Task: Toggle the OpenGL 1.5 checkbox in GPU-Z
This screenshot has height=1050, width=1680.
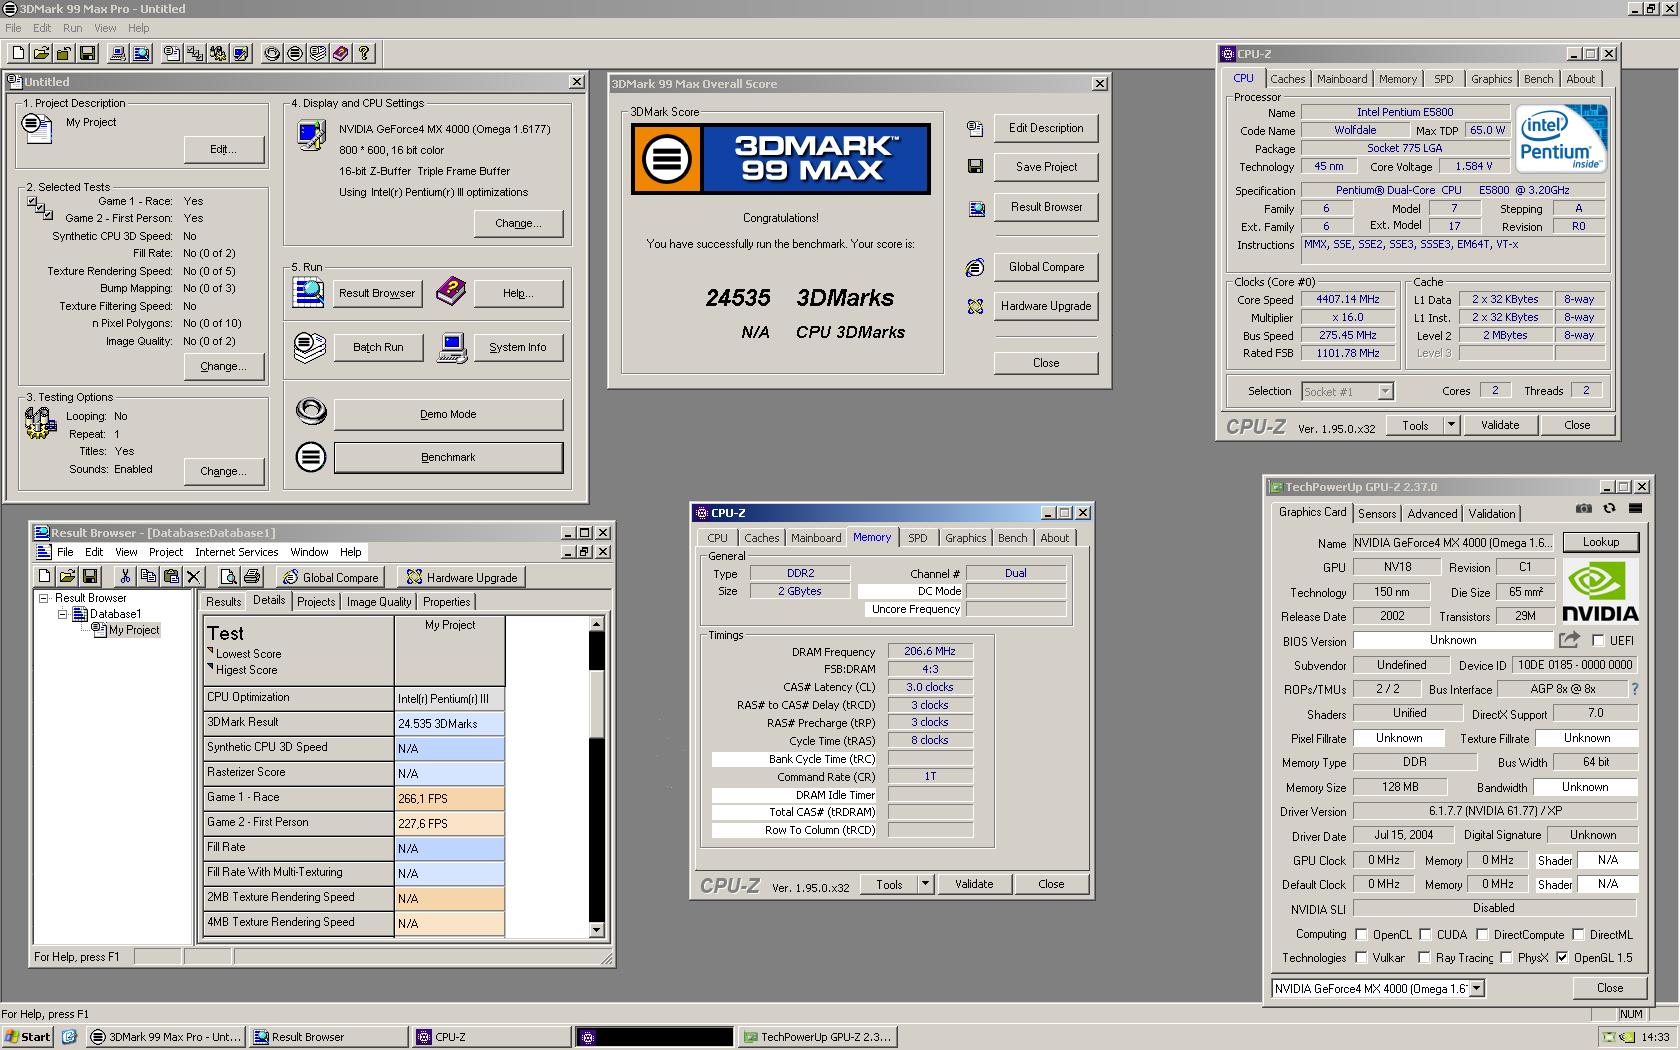Action: tap(1562, 957)
